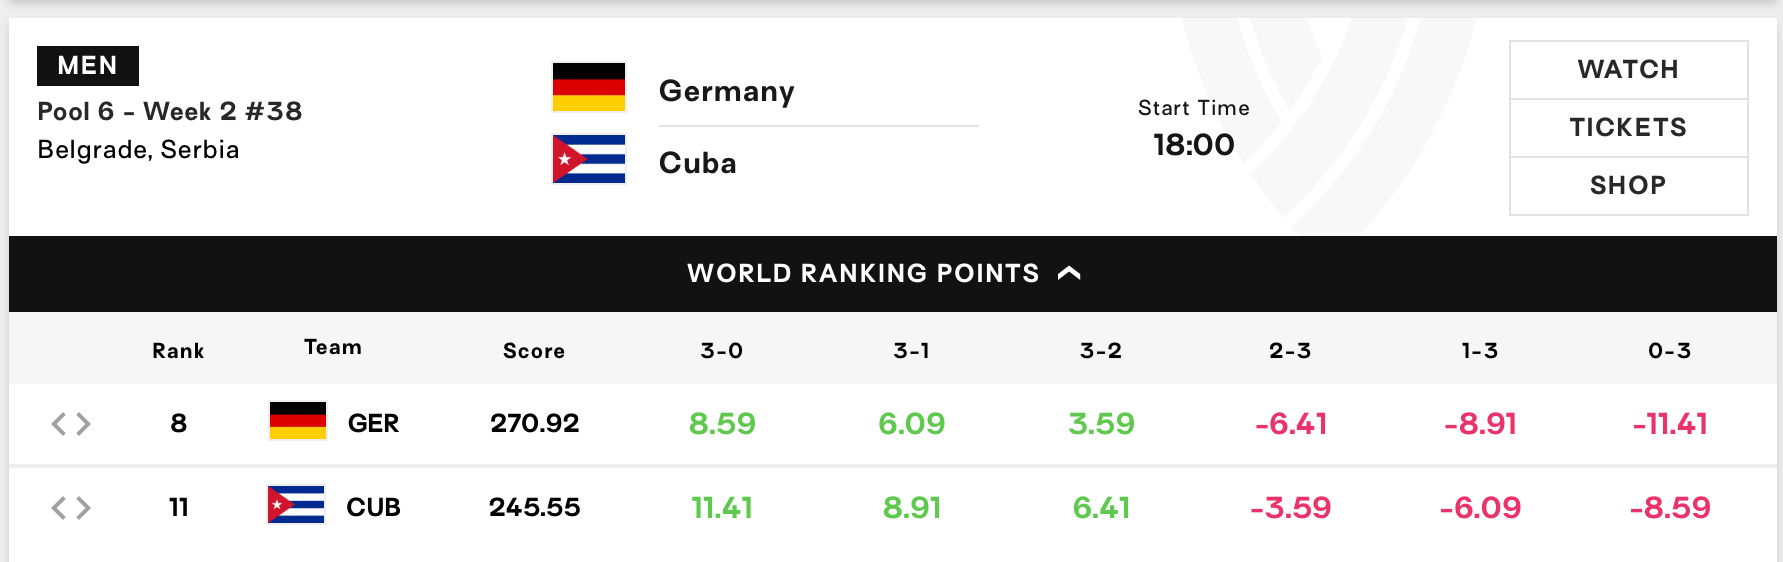The width and height of the screenshot is (1783, 562).
Task: Click the right arrow in Germany row
Action: coord(83,424)
